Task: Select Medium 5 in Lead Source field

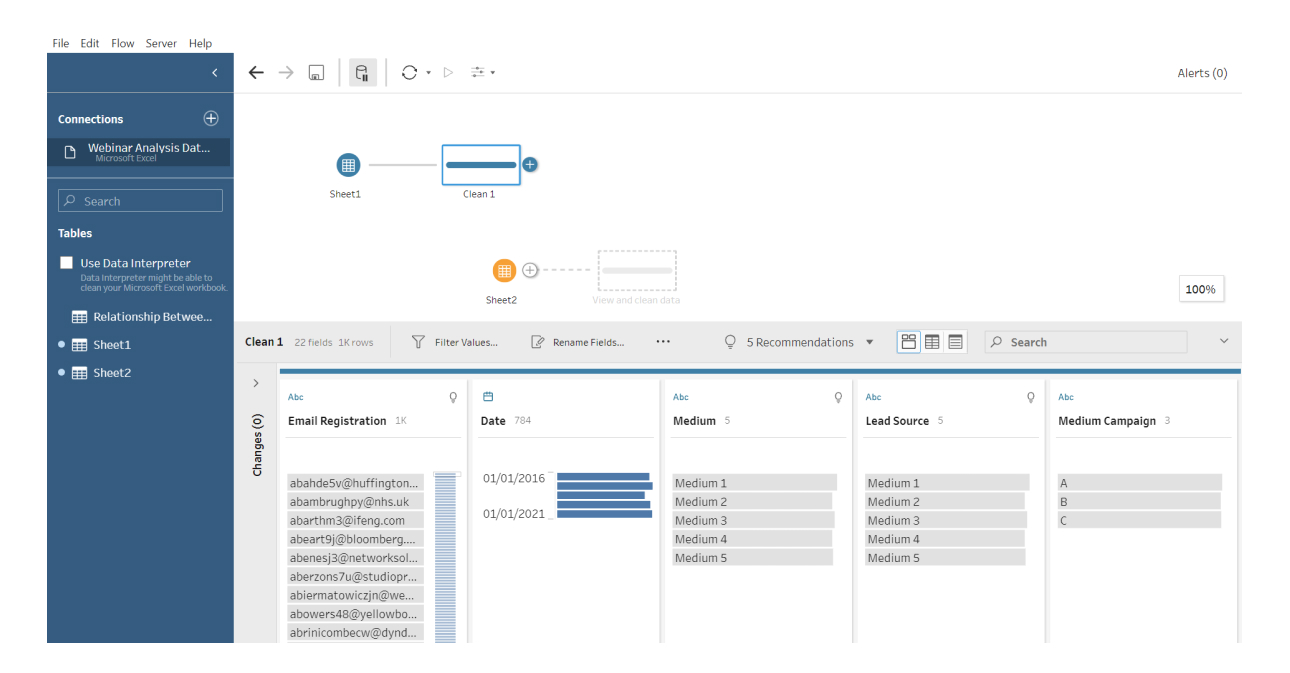Action: pos(945,558)
